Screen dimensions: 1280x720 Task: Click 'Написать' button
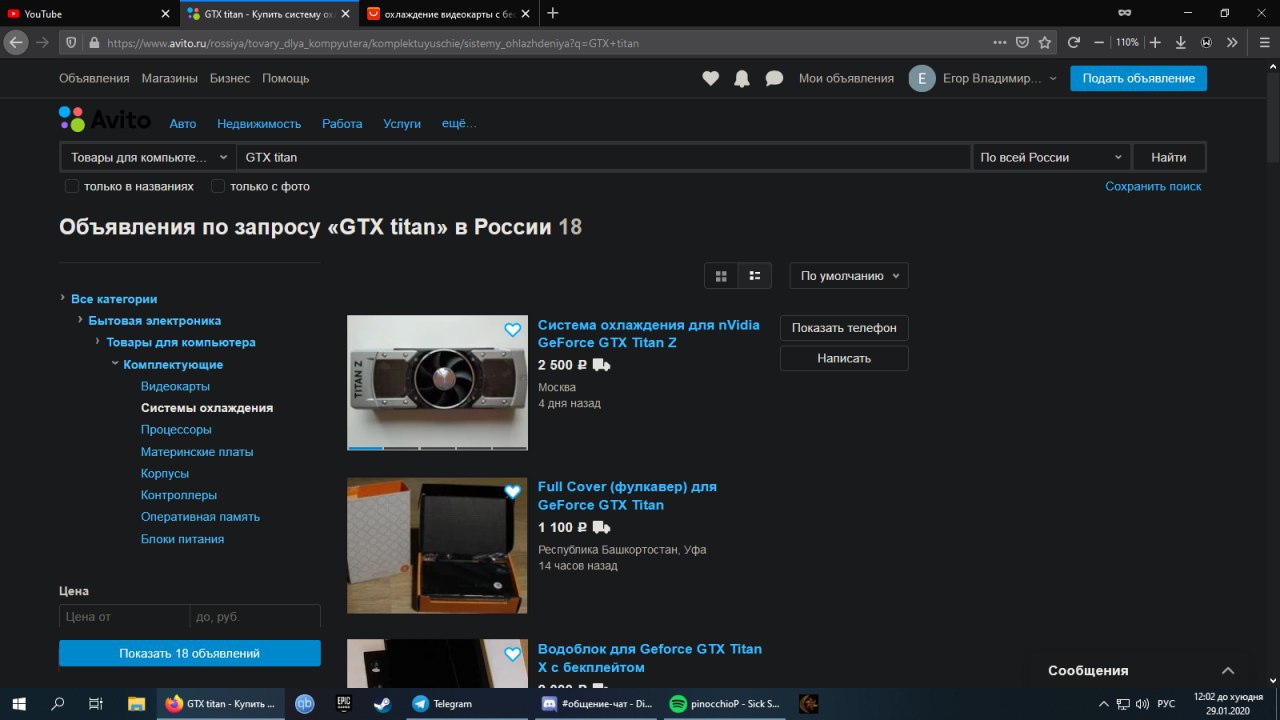tap(844, 358)
